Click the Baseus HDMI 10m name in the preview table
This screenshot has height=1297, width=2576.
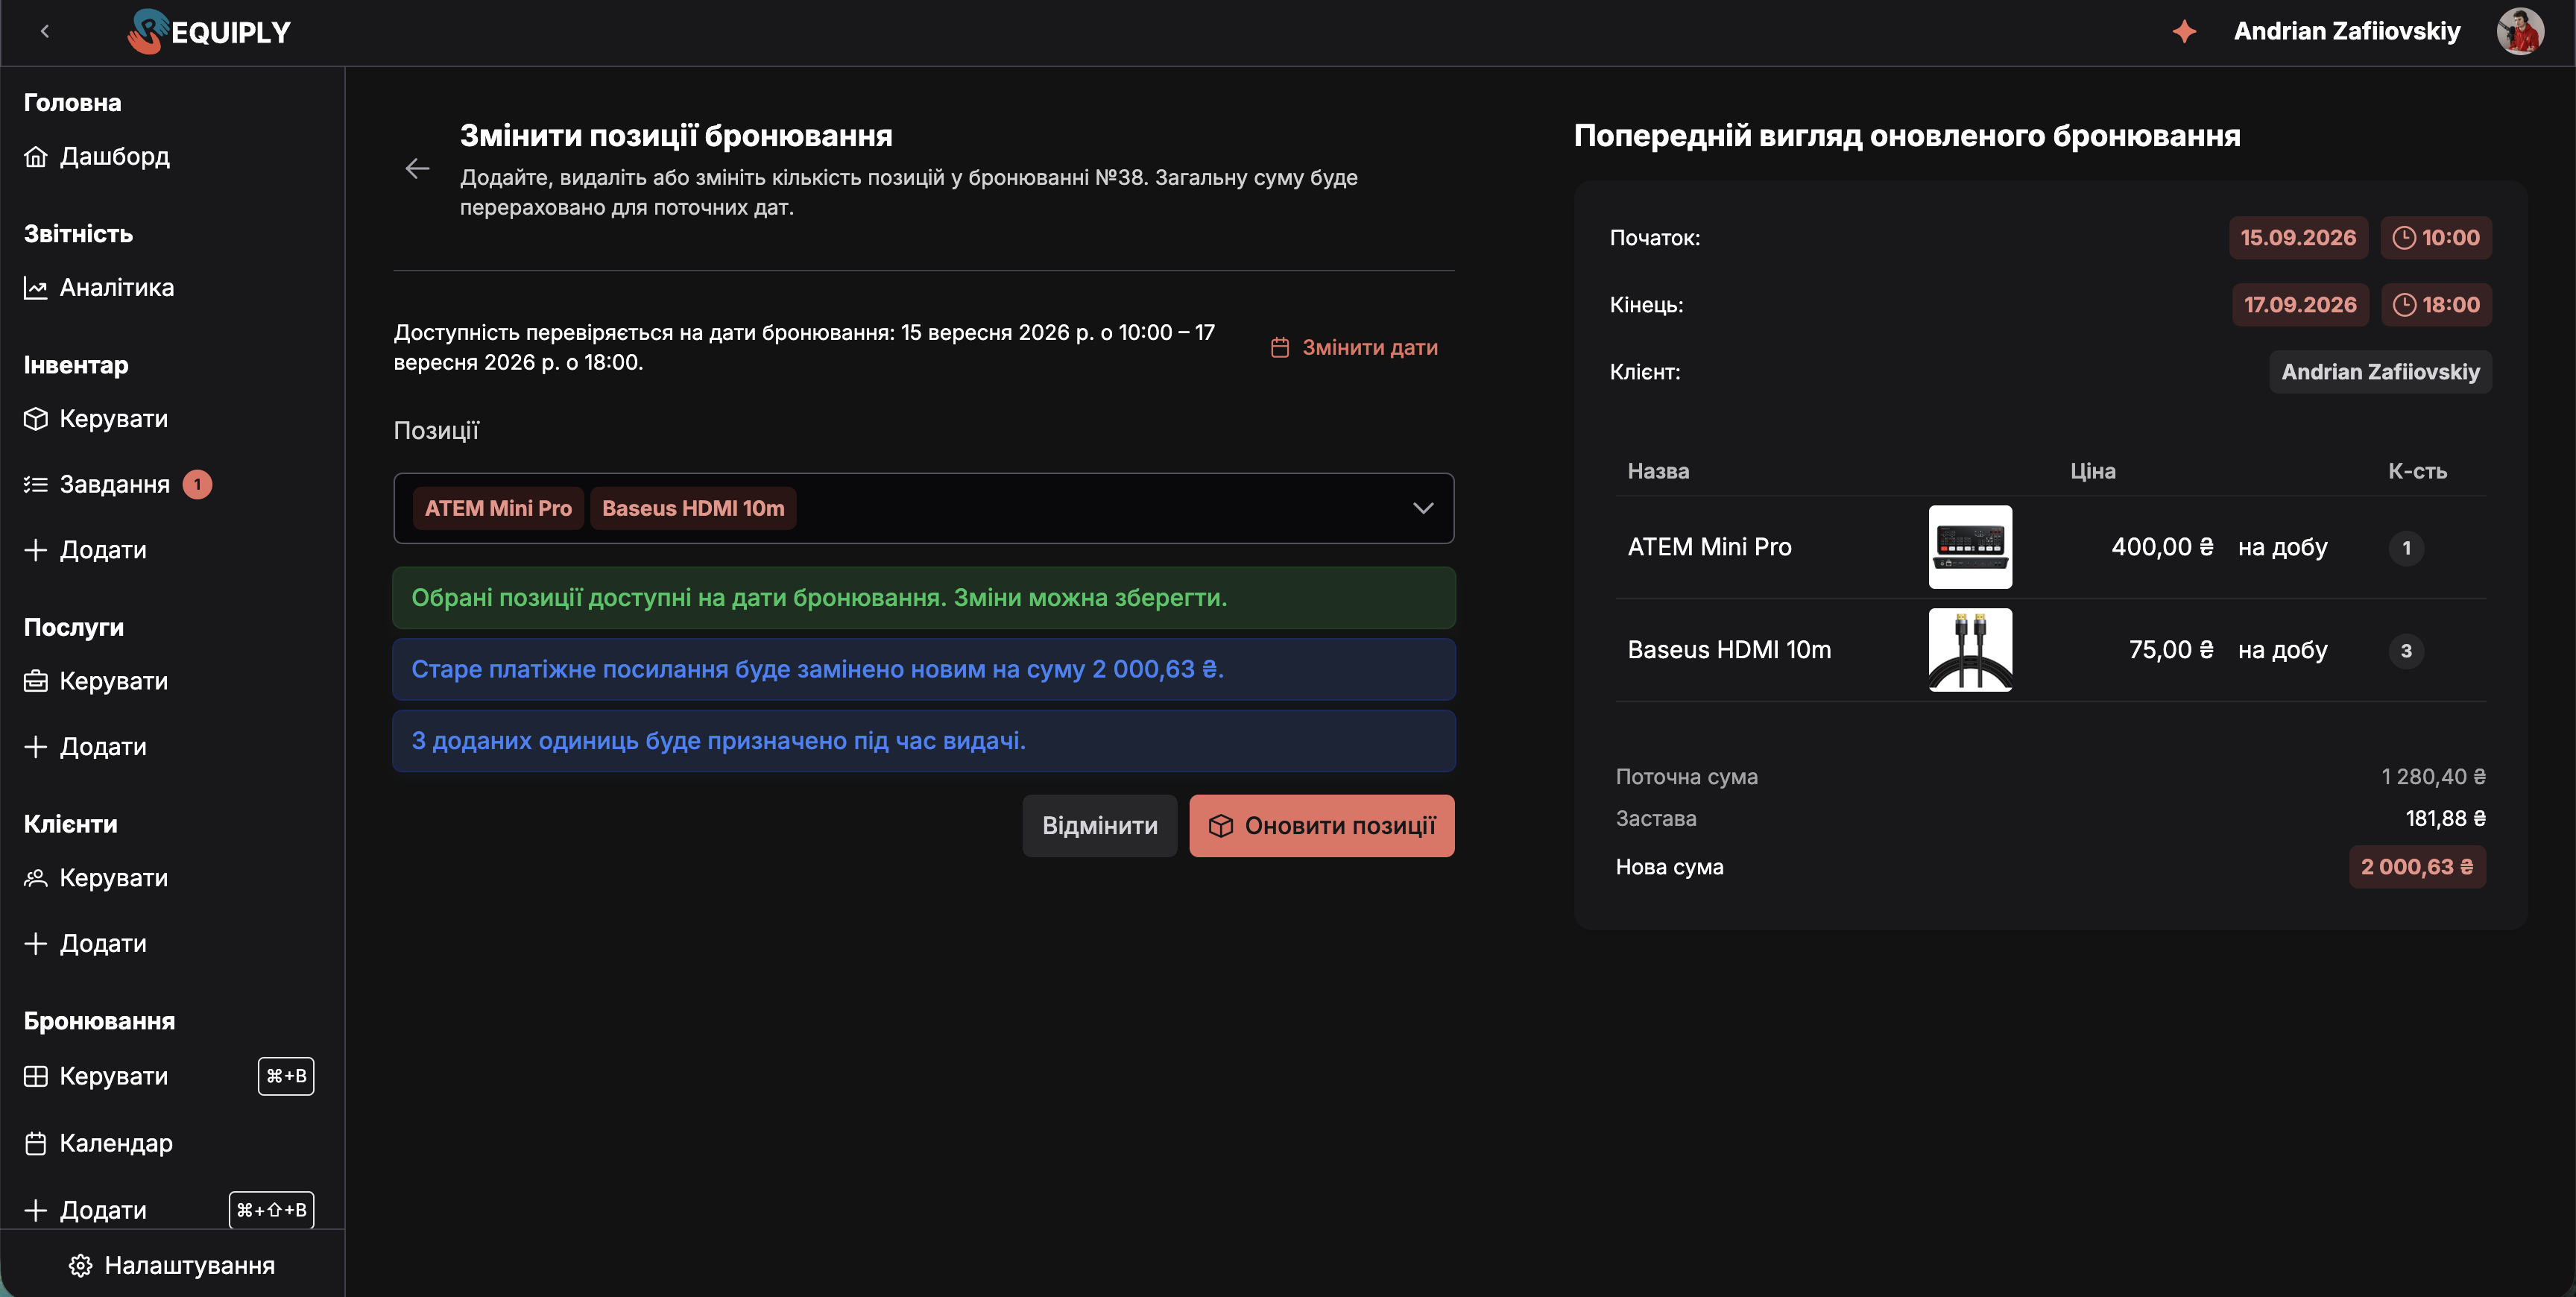coord(1729,650)
